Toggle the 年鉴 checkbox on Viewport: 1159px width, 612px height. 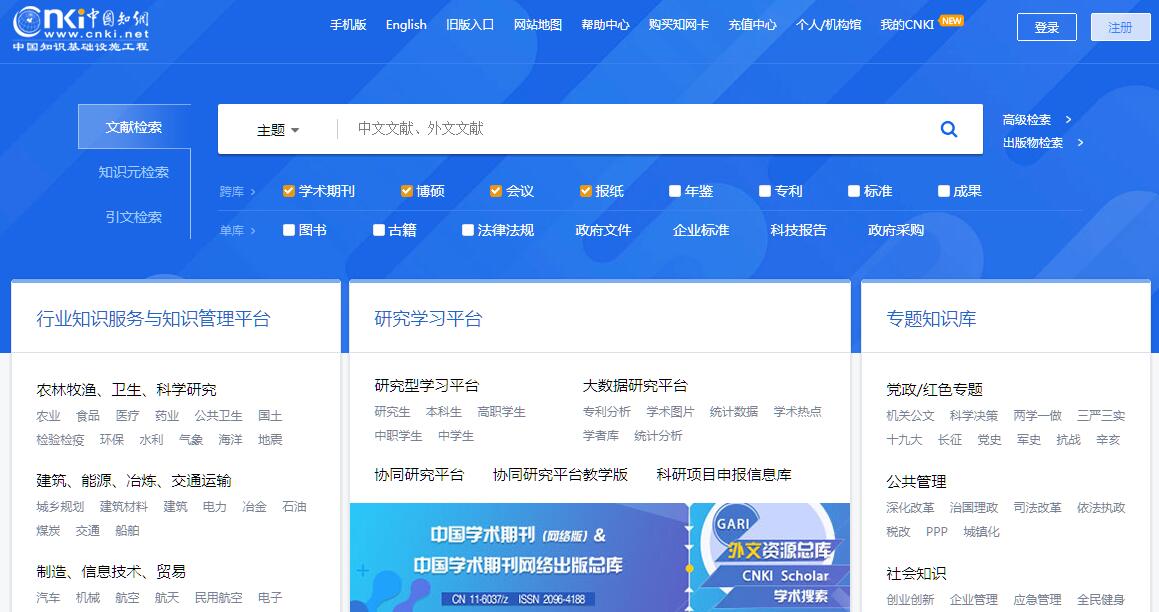pos(676,191)
